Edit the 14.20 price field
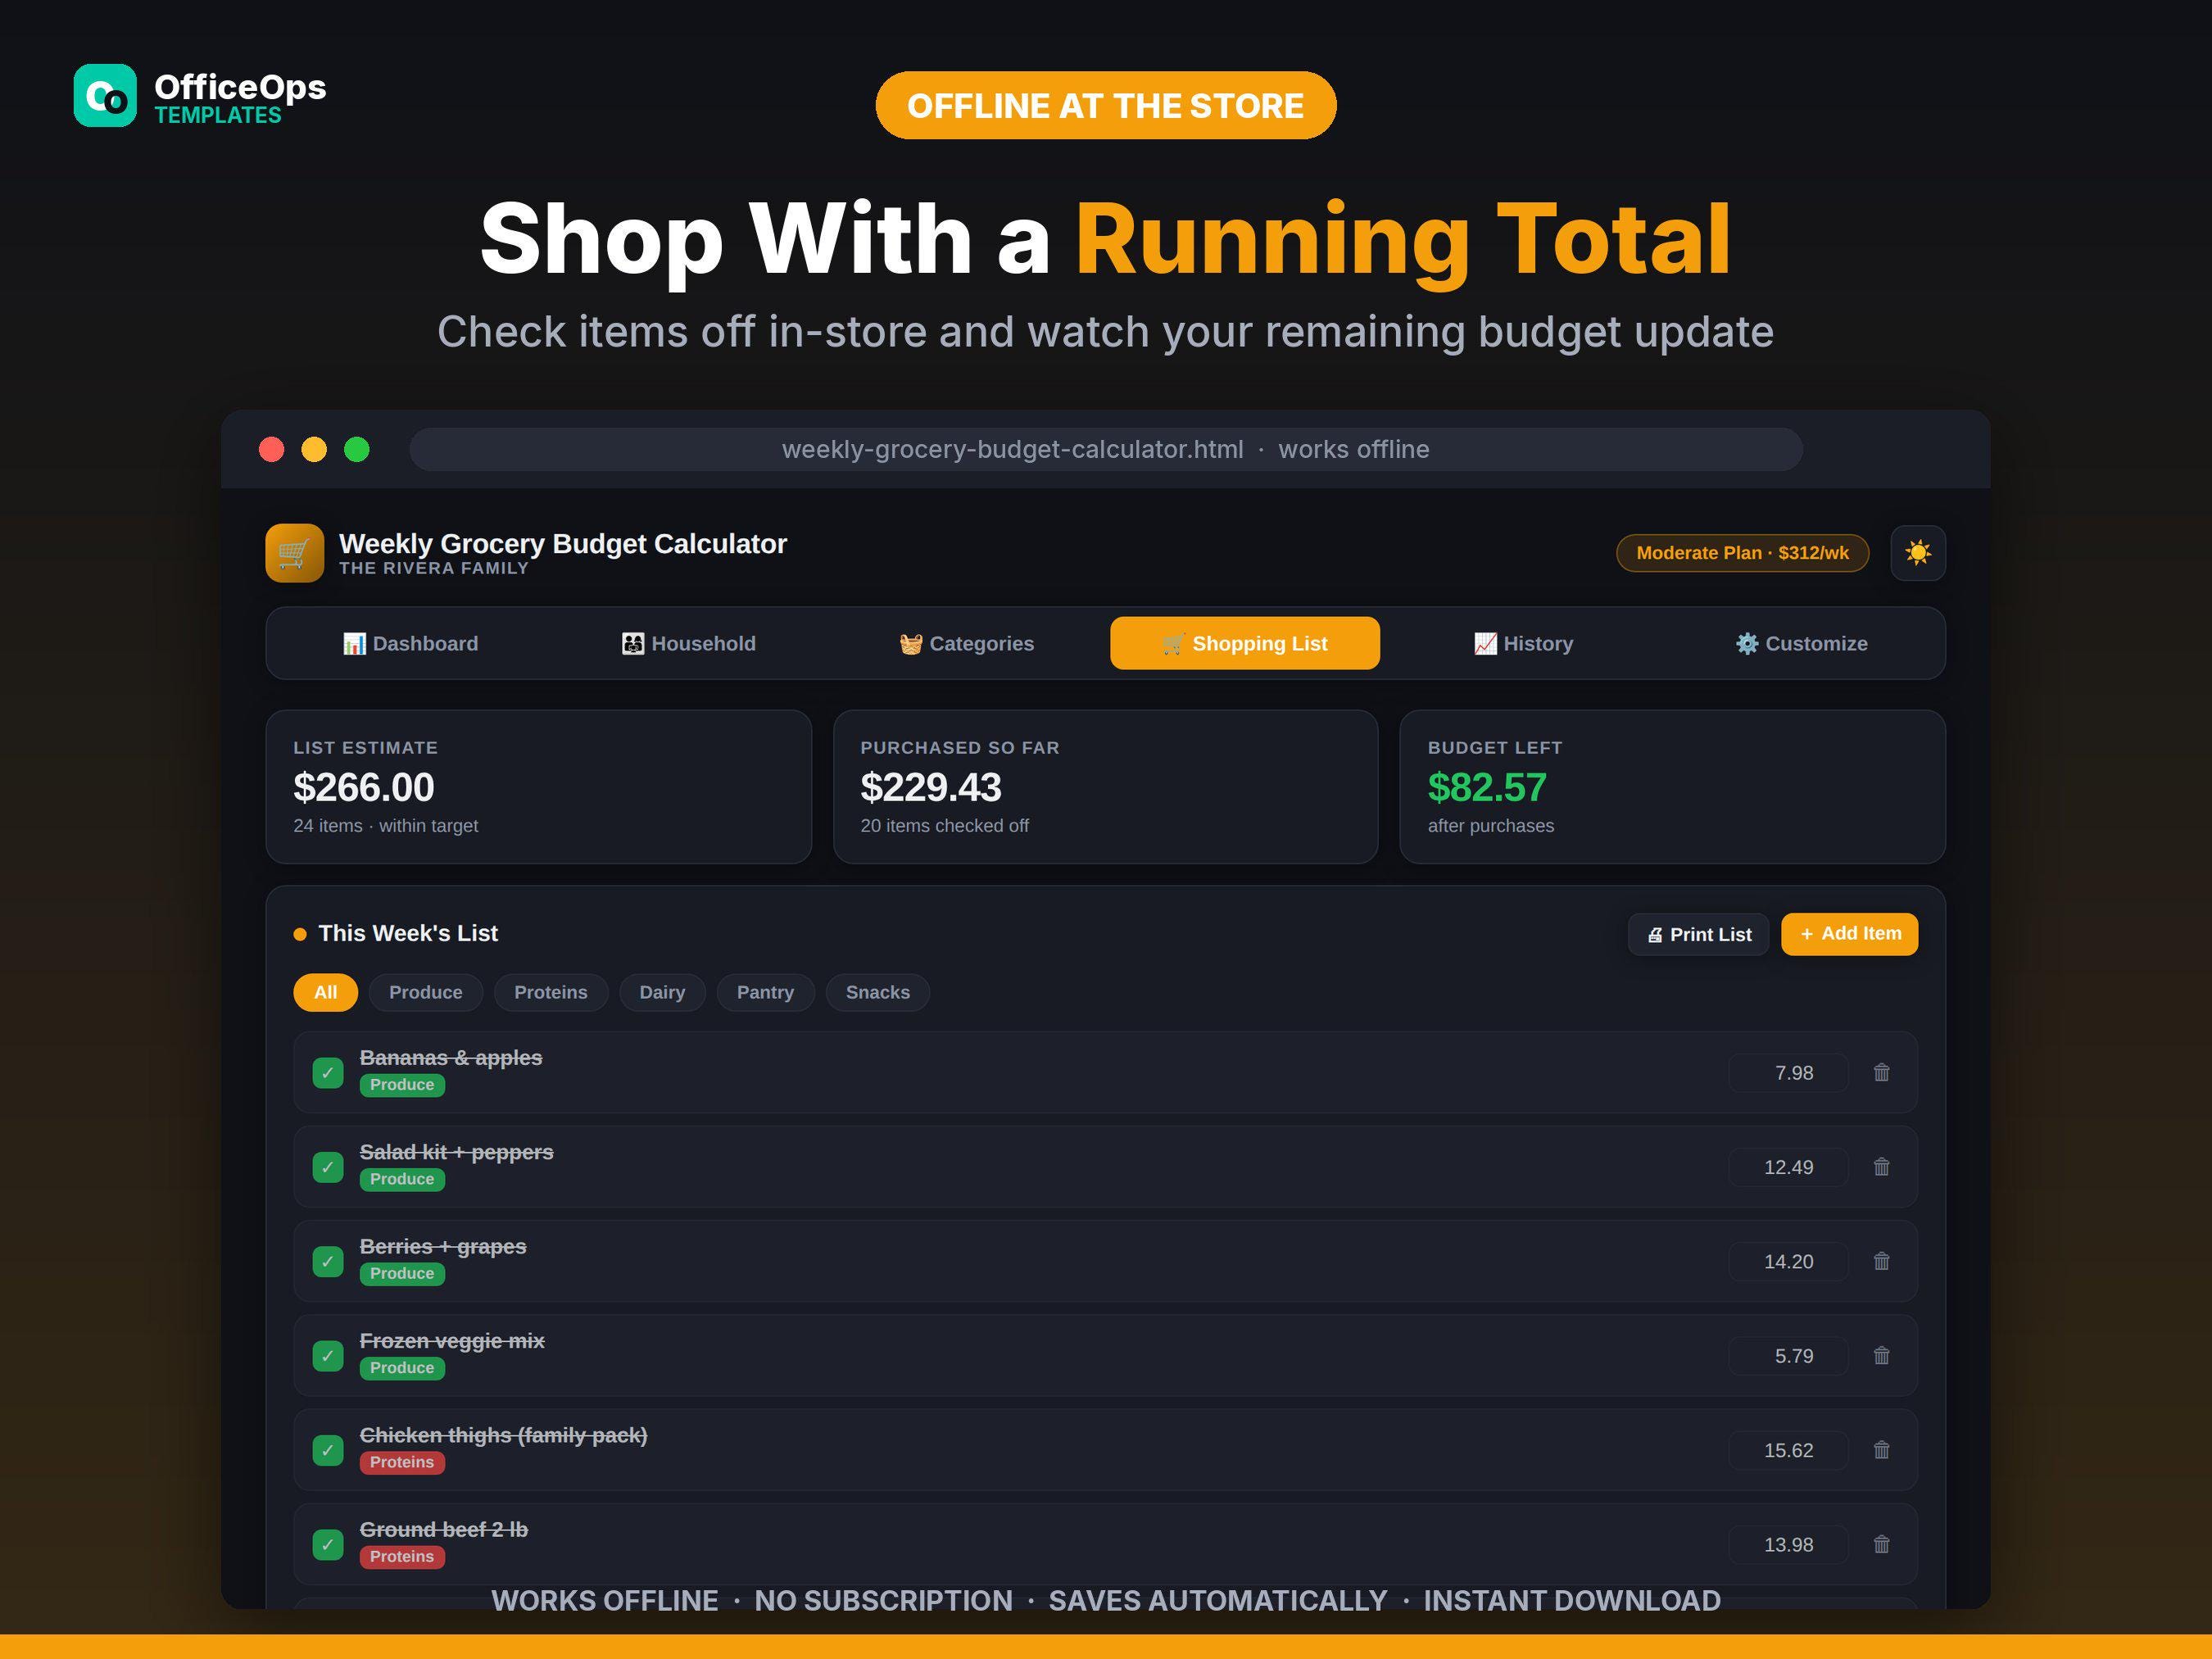 tap(1788, 1261)
